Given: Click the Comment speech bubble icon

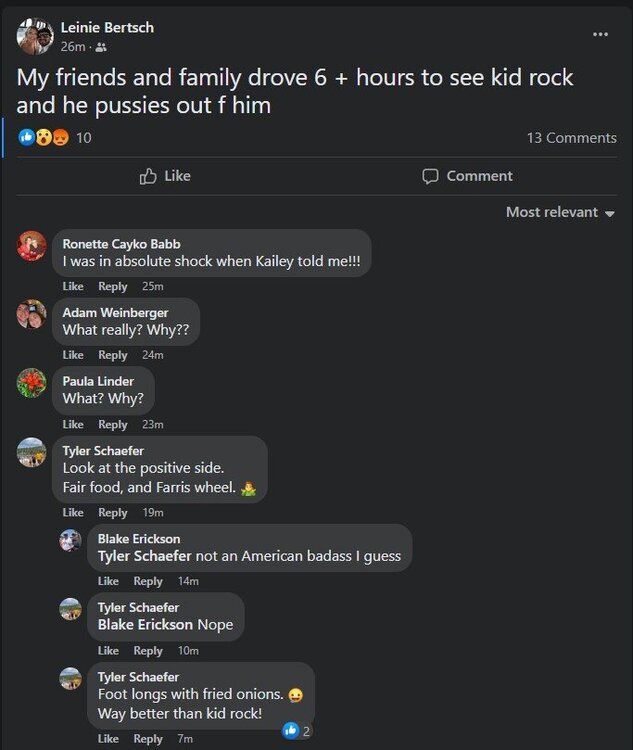Looking at the screenshot, I should point(431,176).
